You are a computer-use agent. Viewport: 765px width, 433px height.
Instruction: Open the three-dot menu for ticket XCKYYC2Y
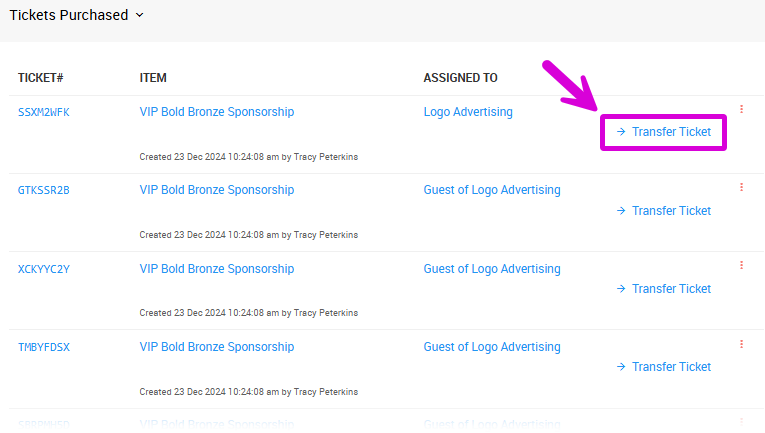point(741,265)
